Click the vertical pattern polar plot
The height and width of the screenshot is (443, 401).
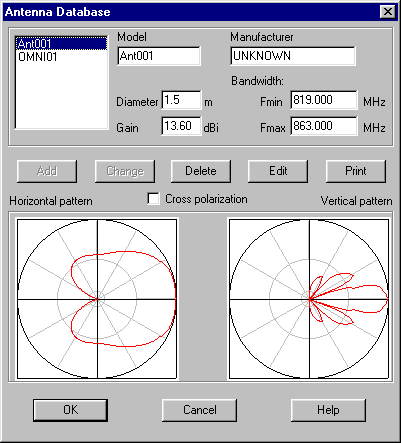[309, 299]
